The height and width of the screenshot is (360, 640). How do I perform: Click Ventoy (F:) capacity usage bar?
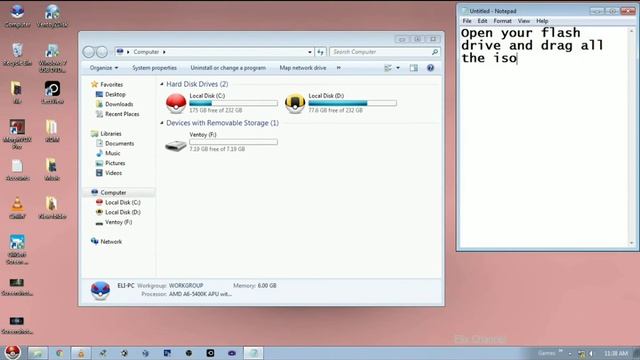(x=233, y=142)
